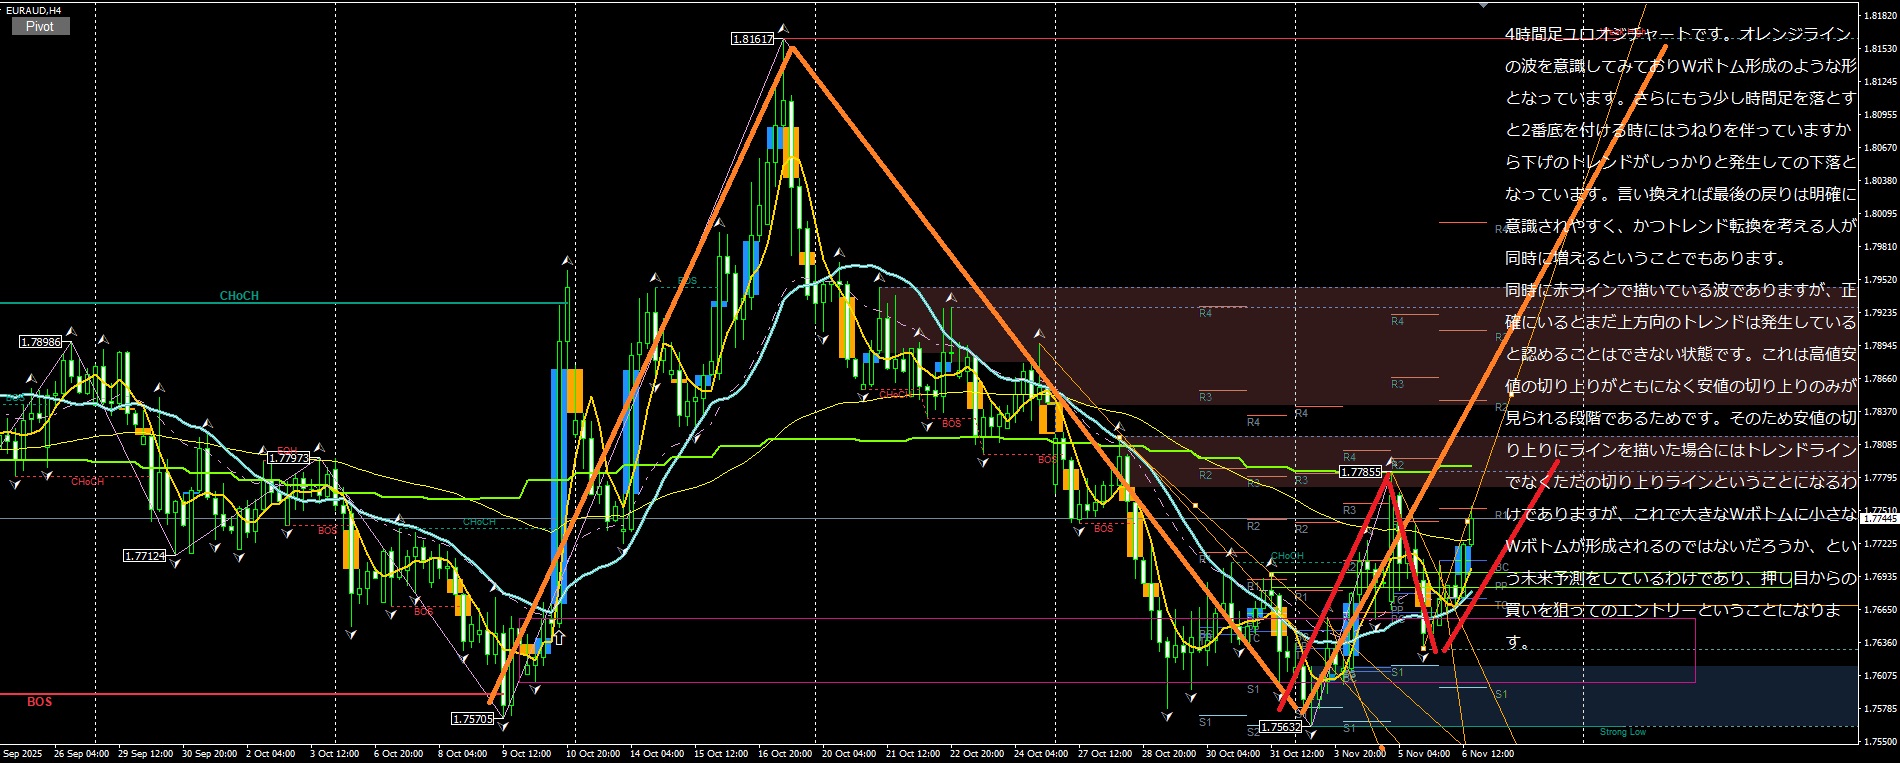Click the 1.80095 level on the price scale

pos(1881,213)
